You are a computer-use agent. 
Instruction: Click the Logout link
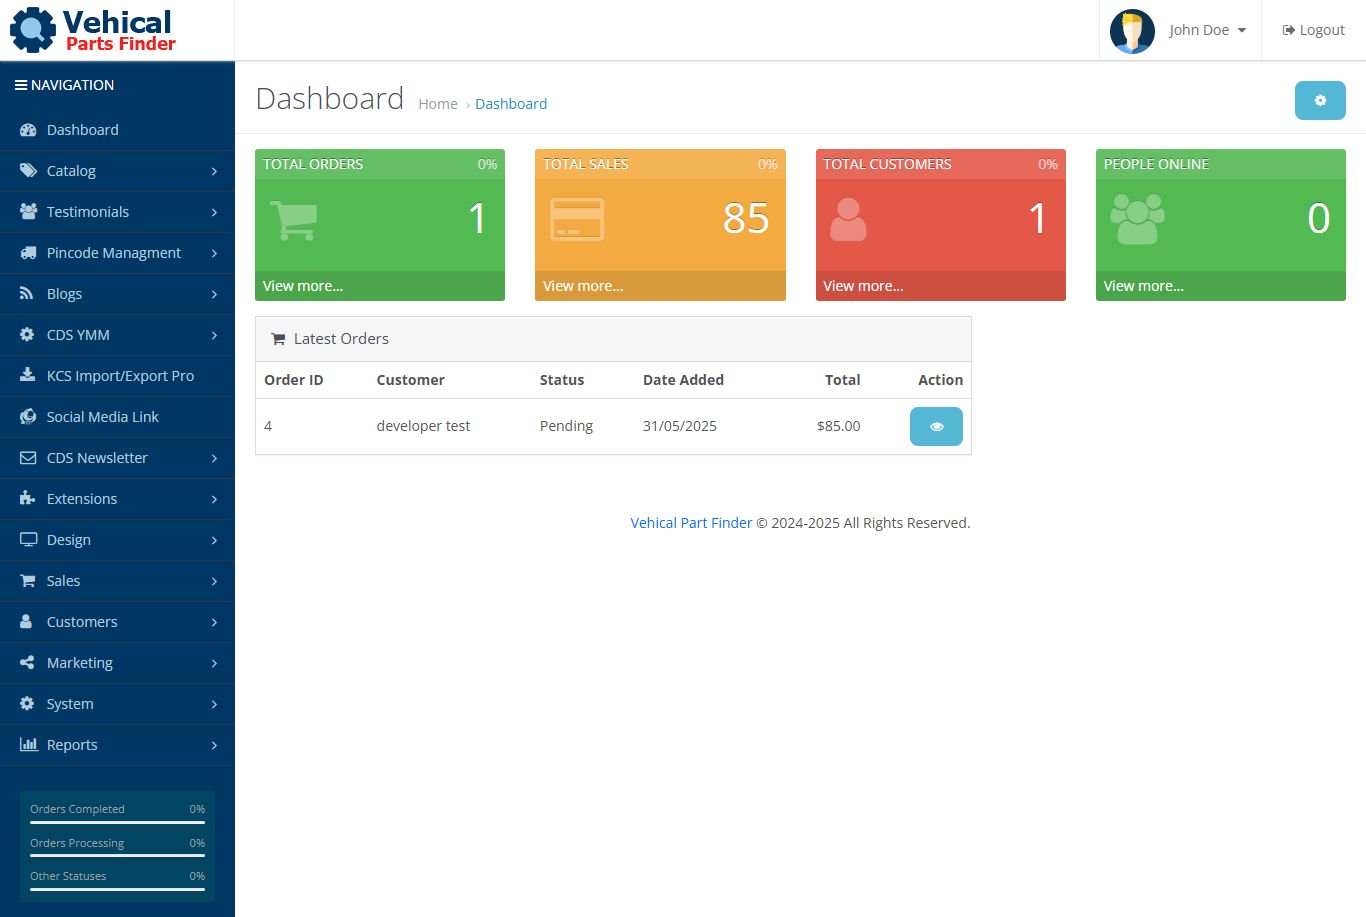pos(1313,30)
